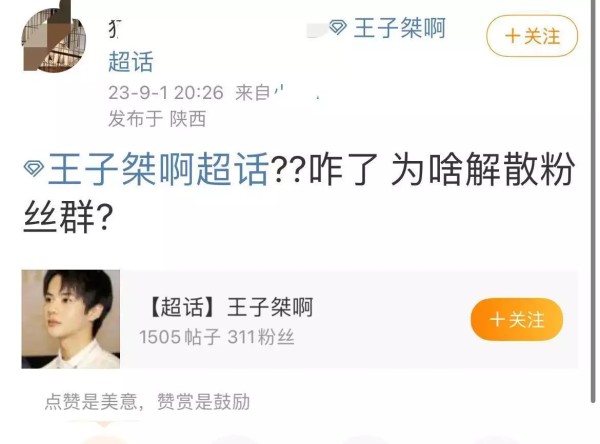Click the plus sign in outlined 关注 button
The width and height of the screenshot is (600, 444).
click(x=513, y=36)
